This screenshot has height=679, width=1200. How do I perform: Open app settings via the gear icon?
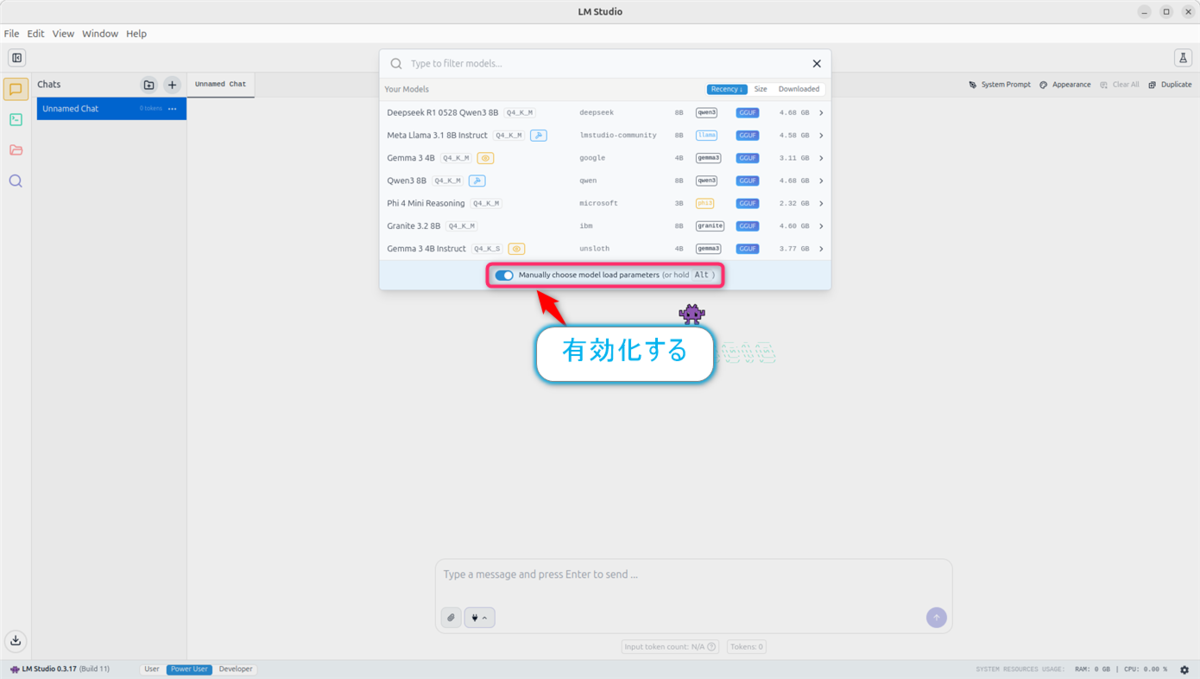tap(1184, 669)
